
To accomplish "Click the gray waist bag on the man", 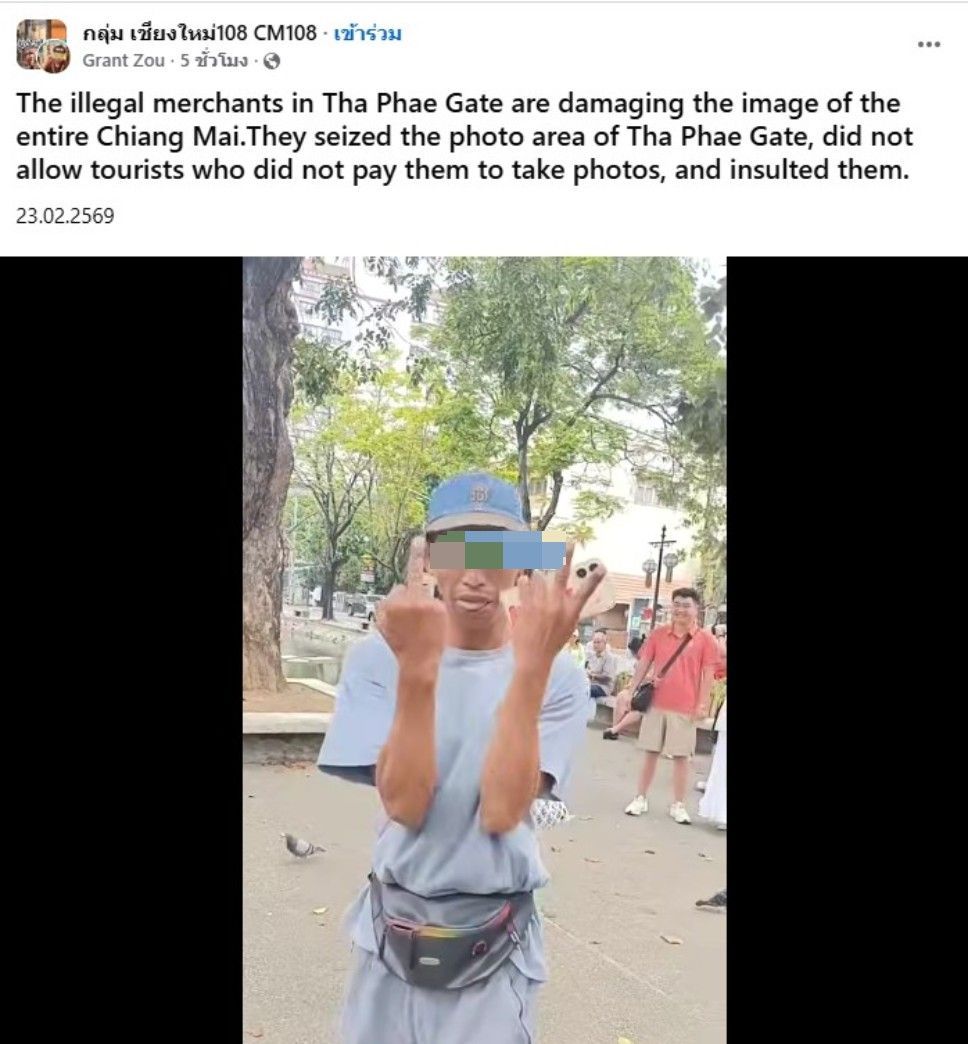I will click(451, 933).
